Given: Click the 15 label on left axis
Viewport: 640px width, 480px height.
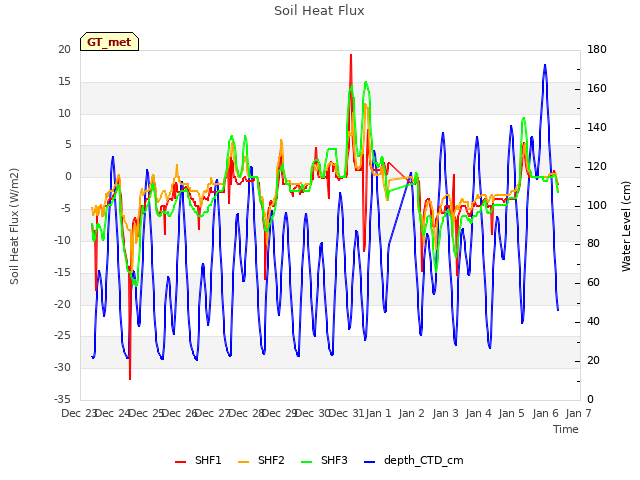Looking at the screenshot, I should [x=64, y=82].
